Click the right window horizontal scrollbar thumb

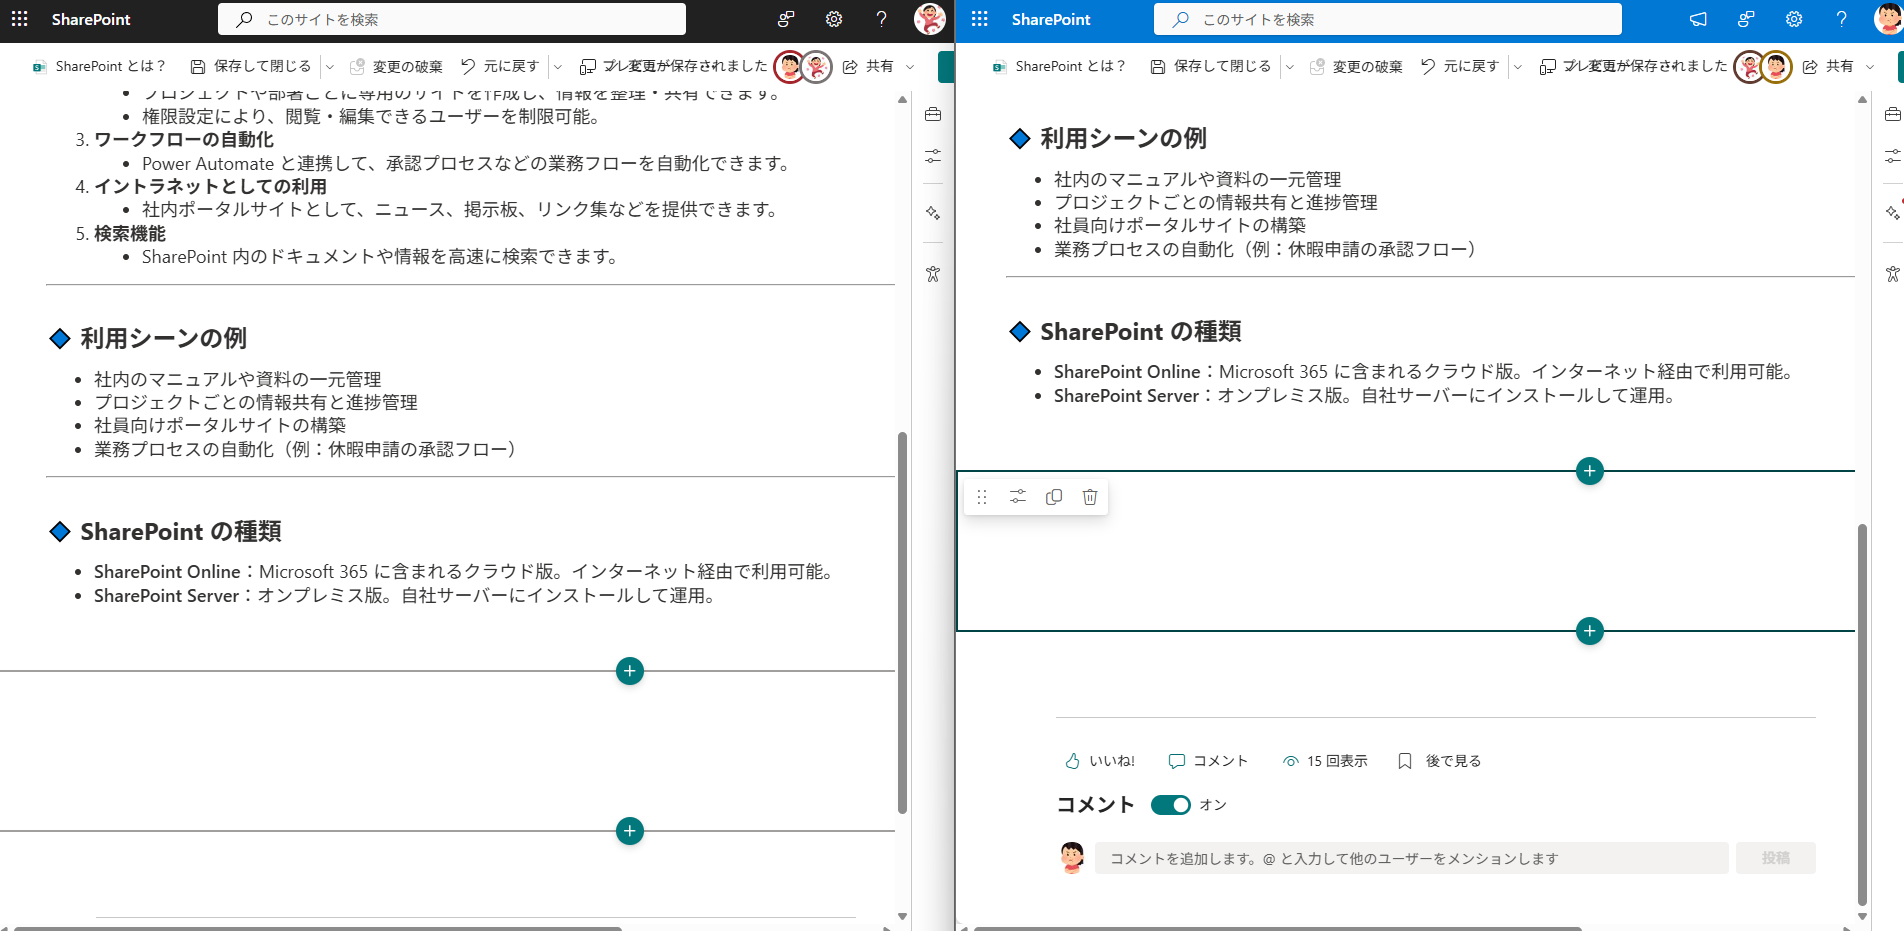coord(1278,928)
